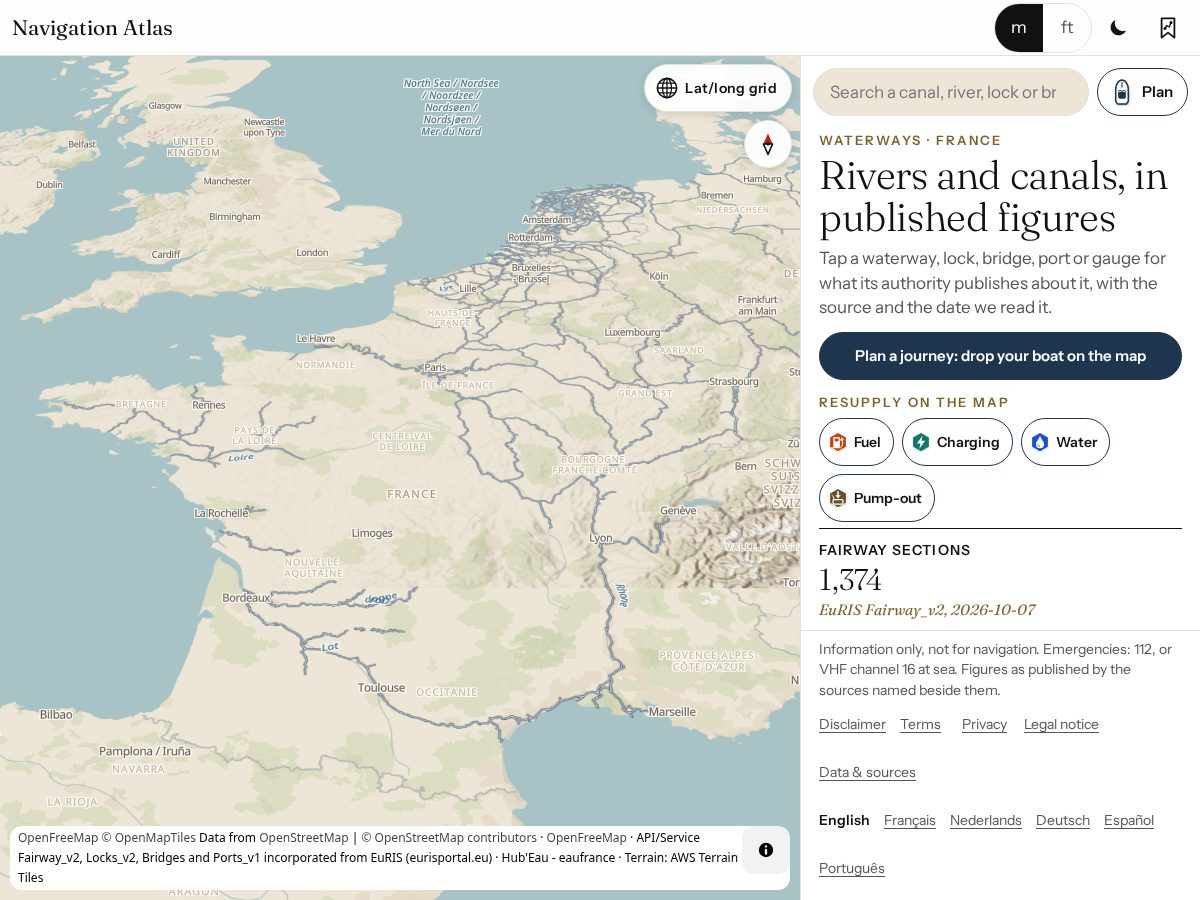1200x900 pixels.
Task: Collapse map attribution info icon
Action: (766, 850)
